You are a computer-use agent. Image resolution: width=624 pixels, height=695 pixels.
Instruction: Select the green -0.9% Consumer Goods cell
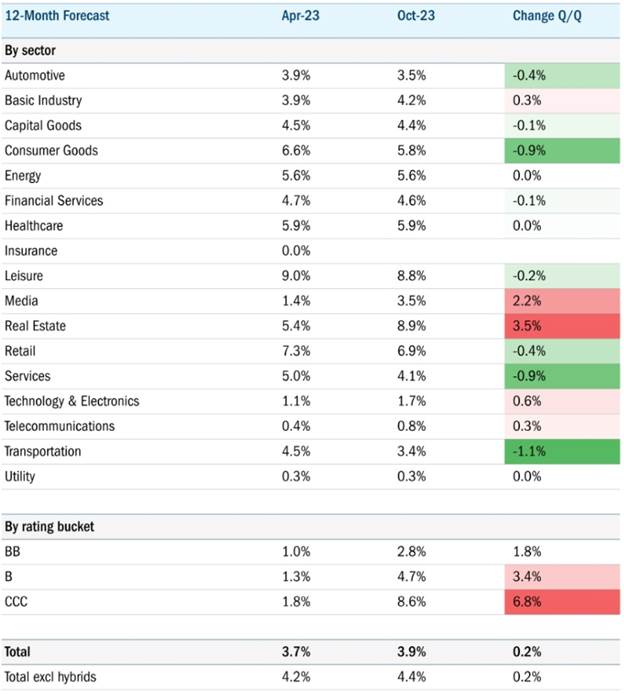562,151
